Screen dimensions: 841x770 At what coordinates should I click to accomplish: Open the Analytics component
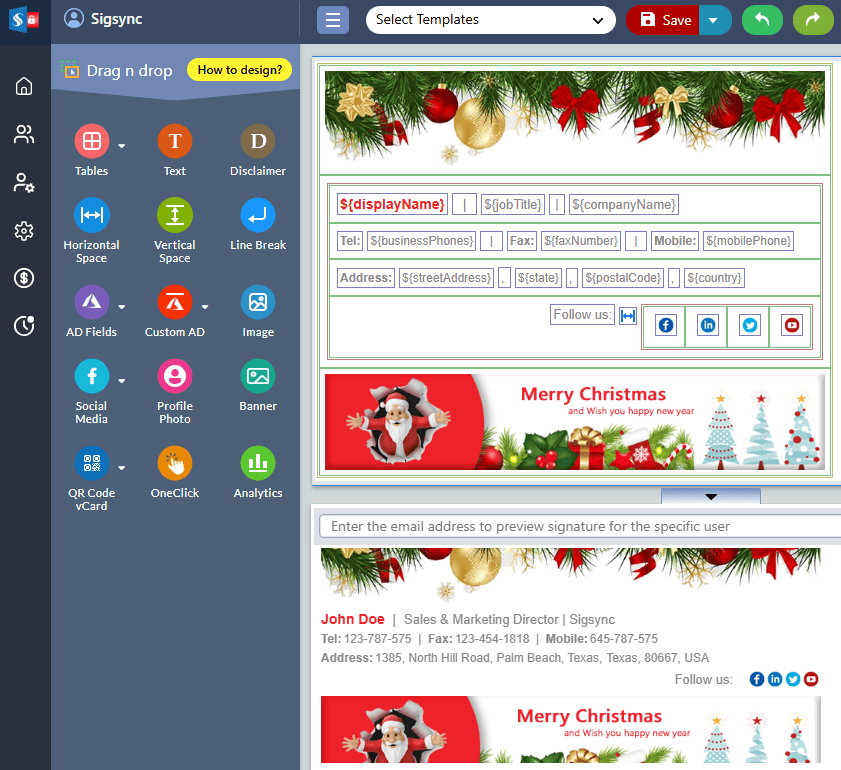click(258, 464)
